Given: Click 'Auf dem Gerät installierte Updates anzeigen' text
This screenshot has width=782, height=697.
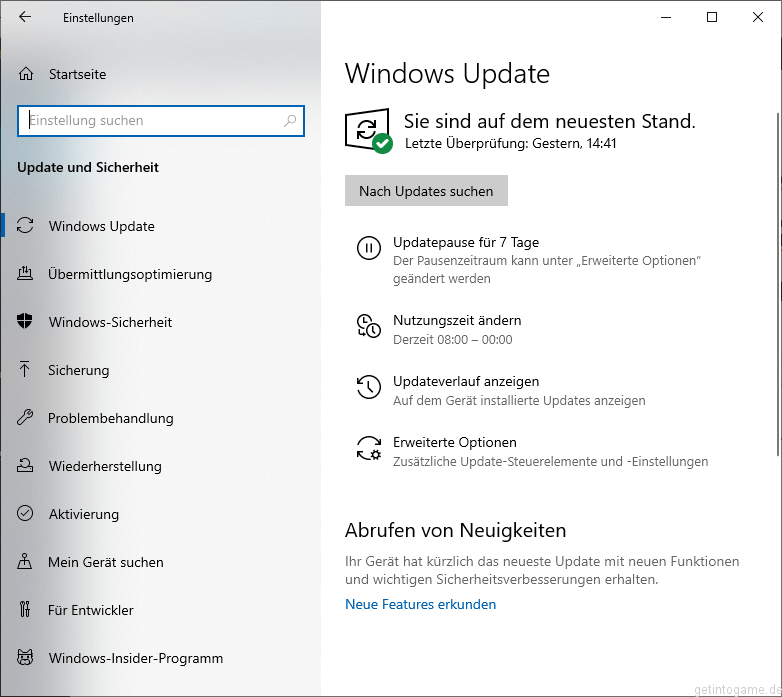Looking at the screenshot, I should 519,401.
